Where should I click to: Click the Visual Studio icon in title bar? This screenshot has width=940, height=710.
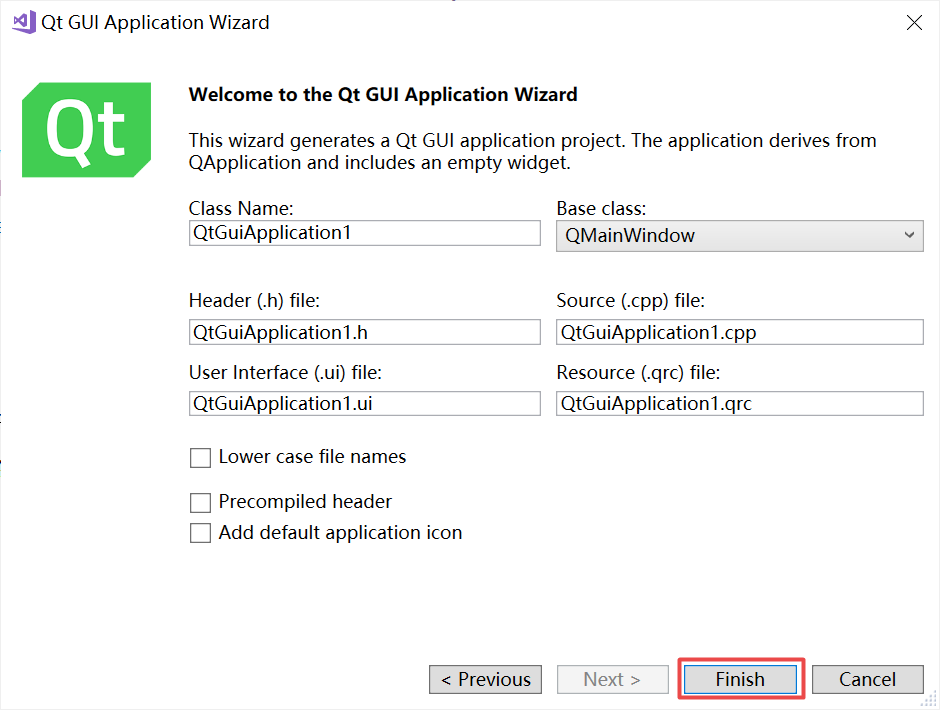click(x=24, y=22)
